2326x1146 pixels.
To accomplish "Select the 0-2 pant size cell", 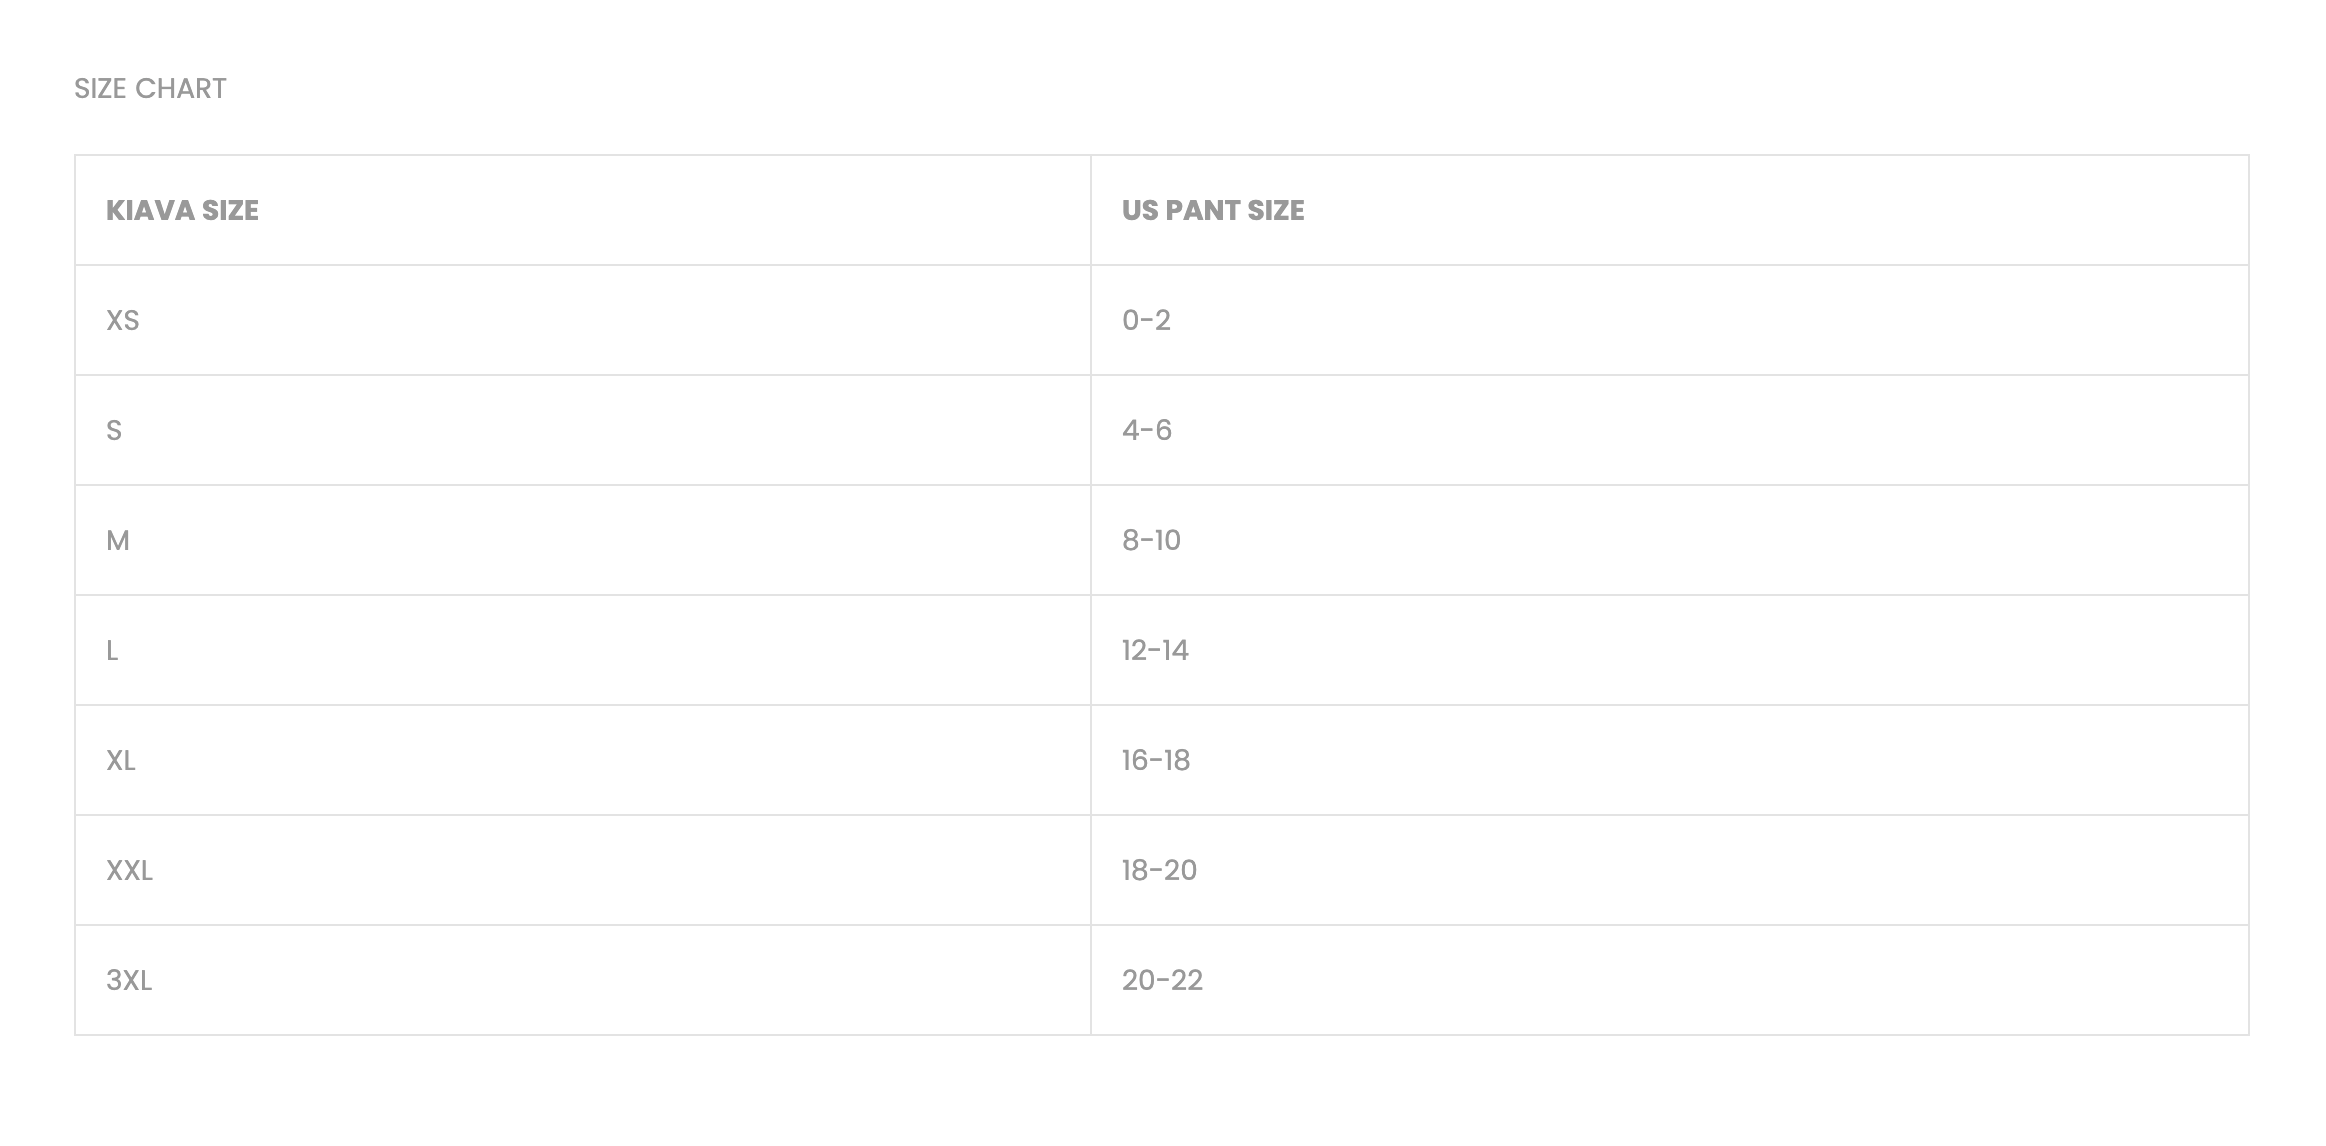I will pyautogui.click(x=1146, y=320).
